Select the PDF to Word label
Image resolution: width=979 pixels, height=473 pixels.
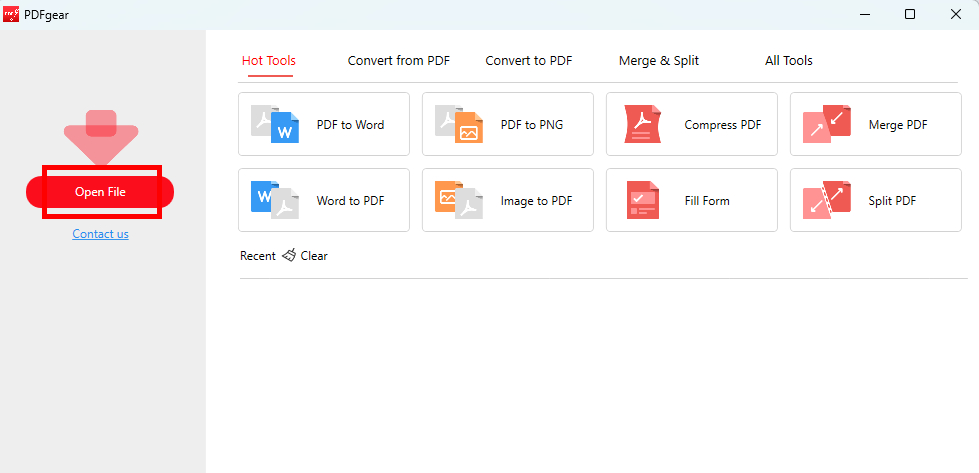coord(350,125)
